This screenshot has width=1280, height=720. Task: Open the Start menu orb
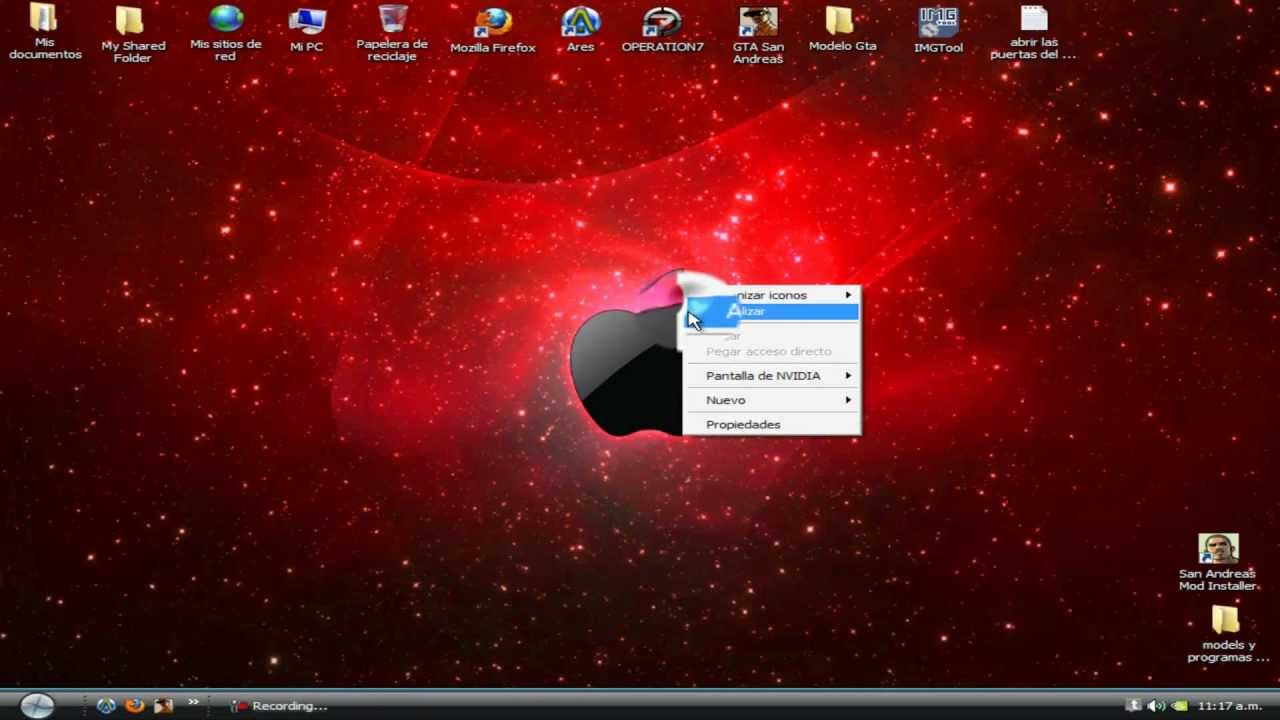[37, 705]
